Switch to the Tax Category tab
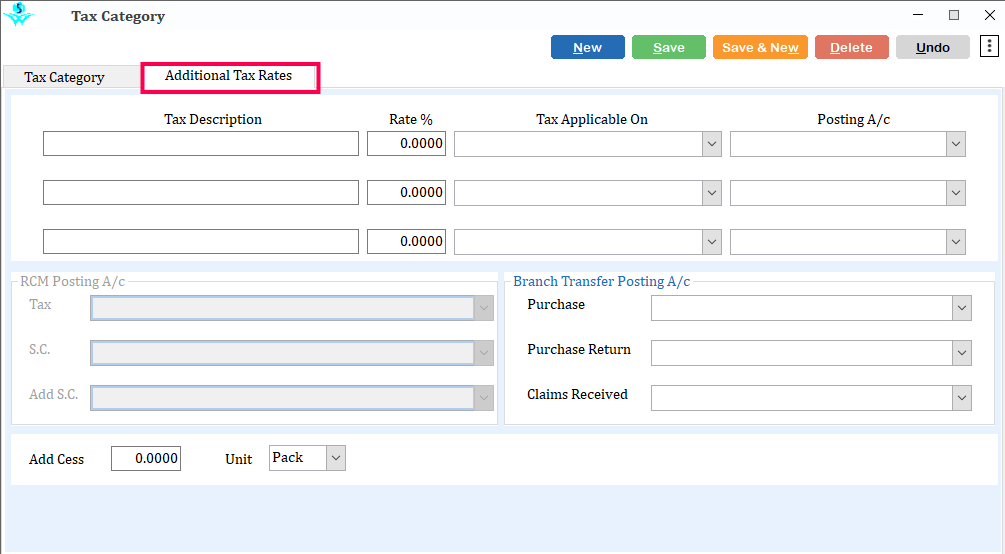This screenshot has height=554, width=1005. 65,77
